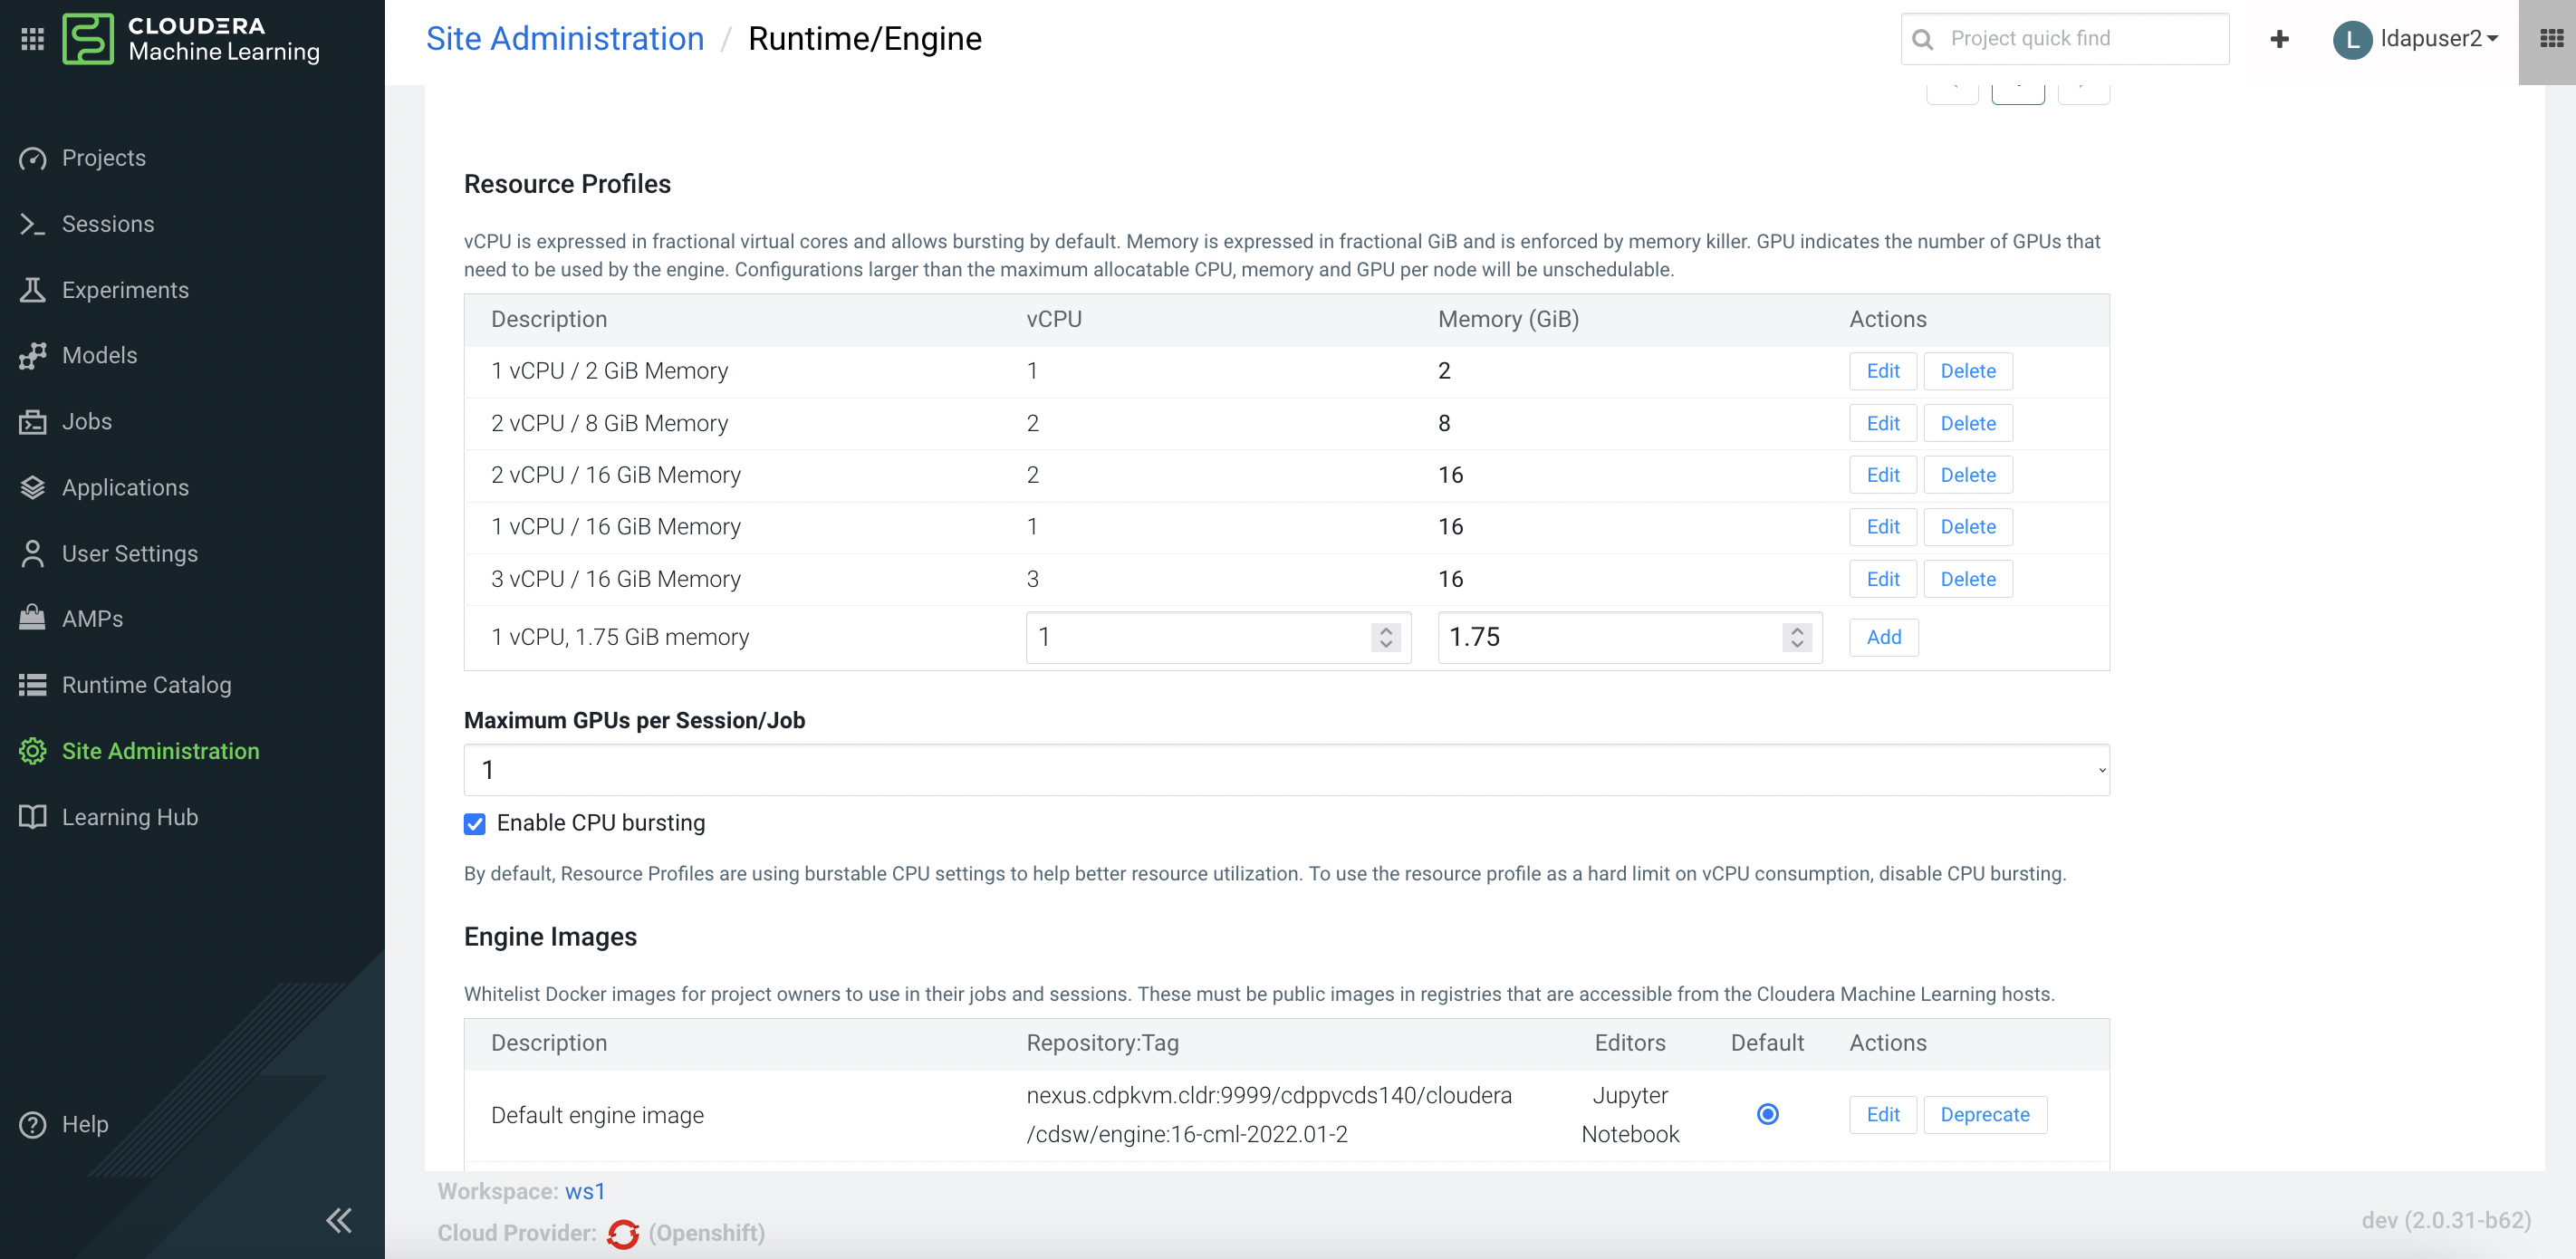Click the Cloudera Machine Learning logo
This screenshot has width=2576, height=1259.
(88, 39)
